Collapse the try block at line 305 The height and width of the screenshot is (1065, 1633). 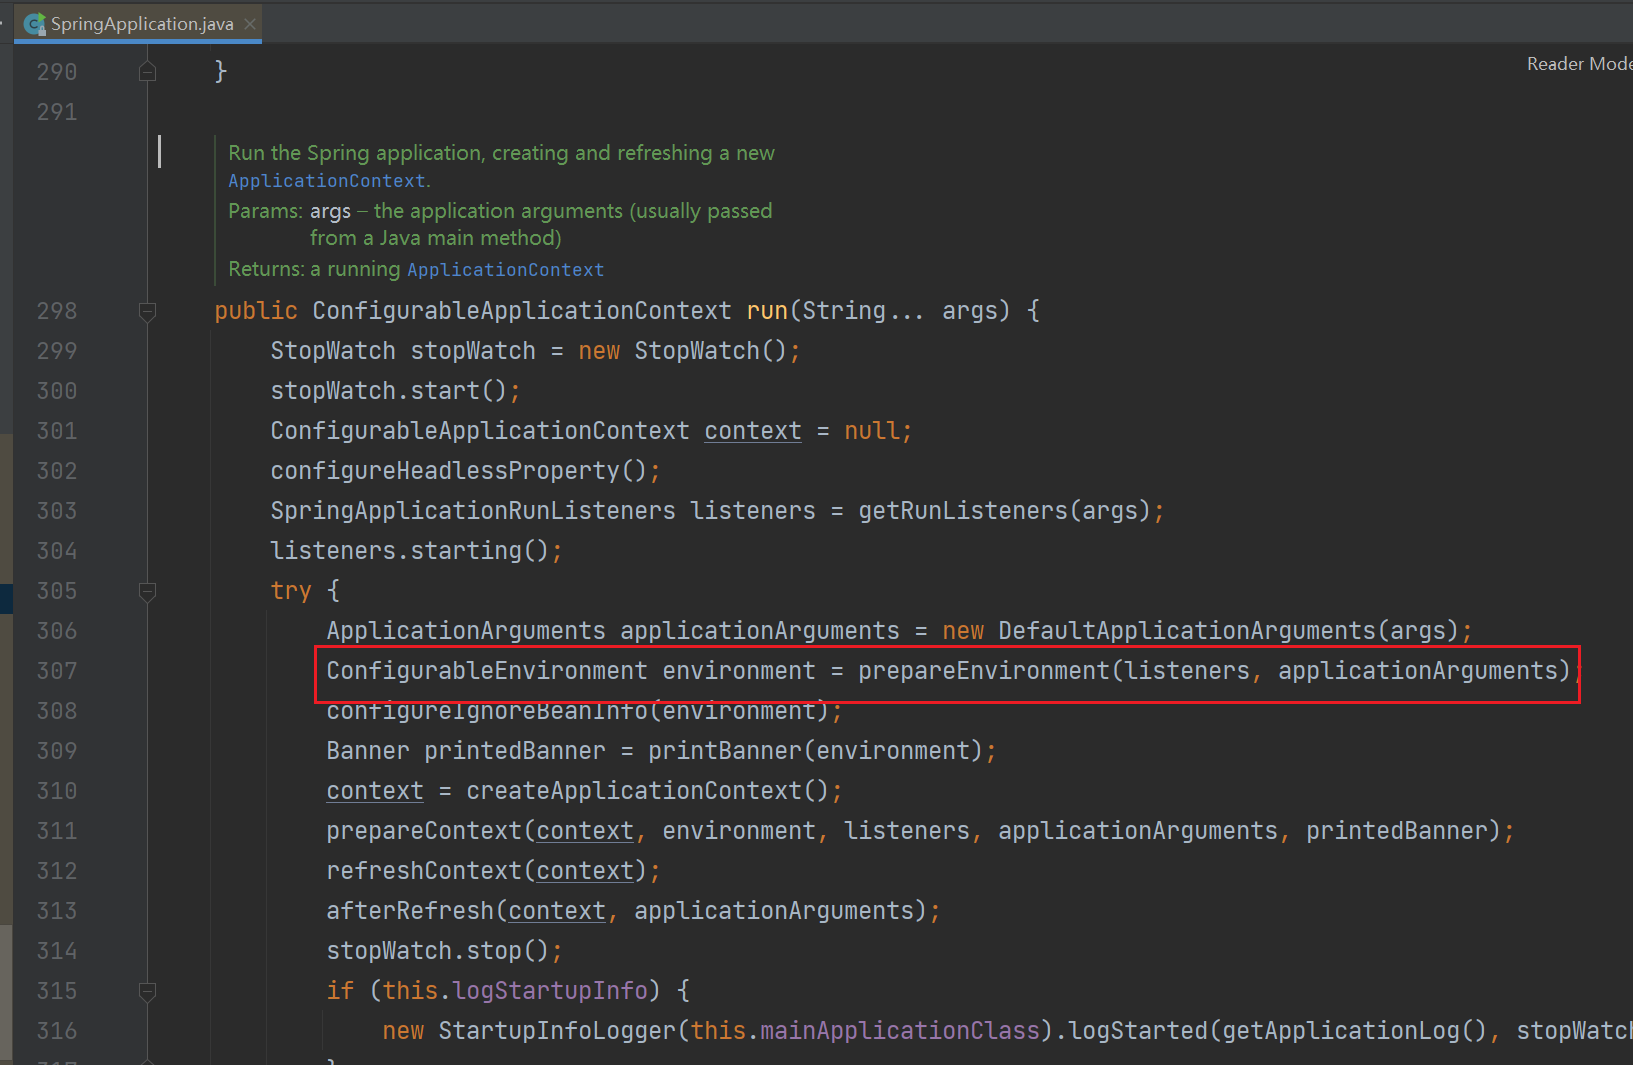coord(147,592)
